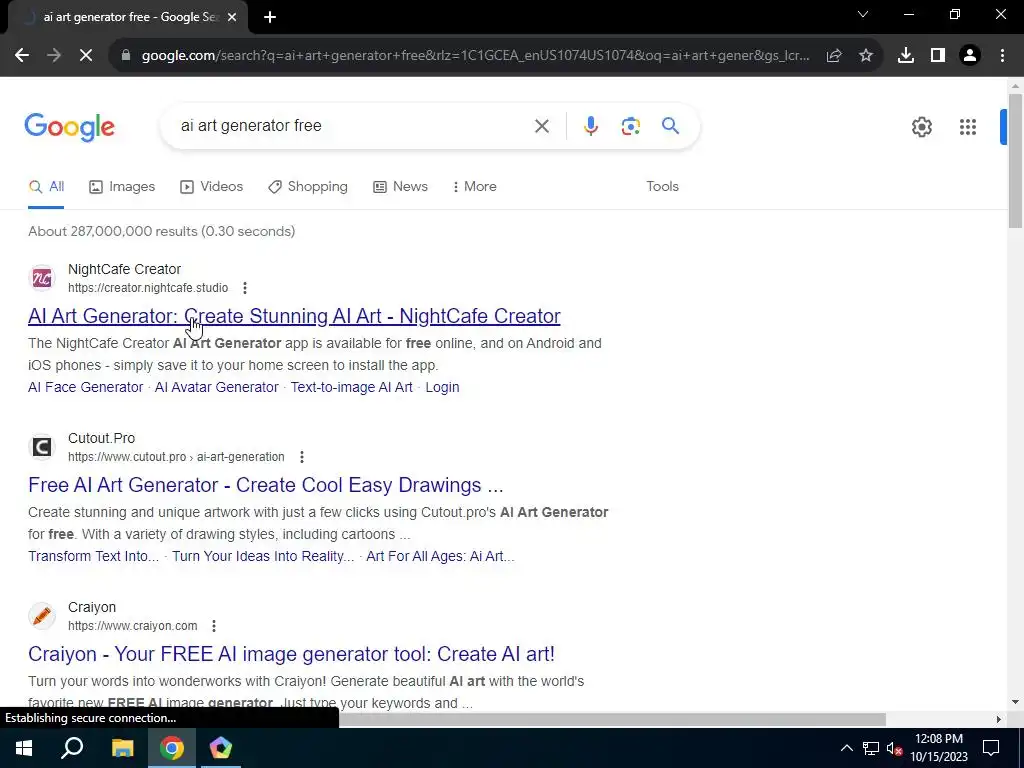Close the 'ai art generator free' tab
Image resolution: width=1024 pixels, height=768 pixels.
click(x=232, y=18)
